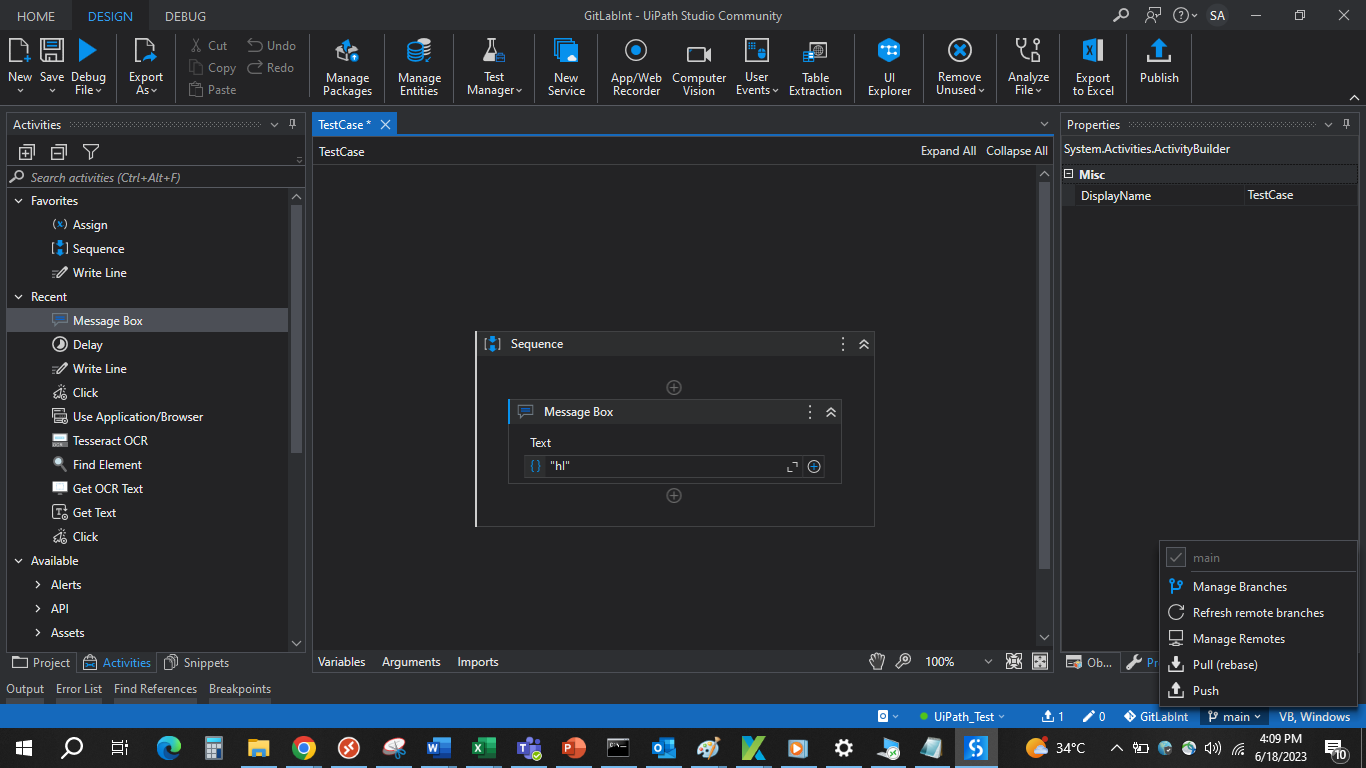Image resolution: width=1366 pixels, height=768 pixels.
Task: Select the pan hand tool
Action: pos(877,661)
